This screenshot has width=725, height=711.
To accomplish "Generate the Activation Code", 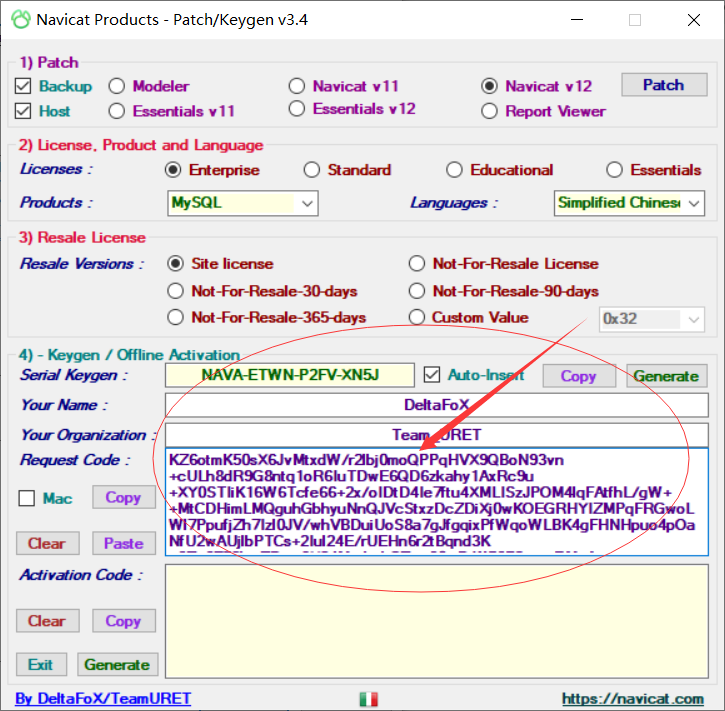I will 117,664.
